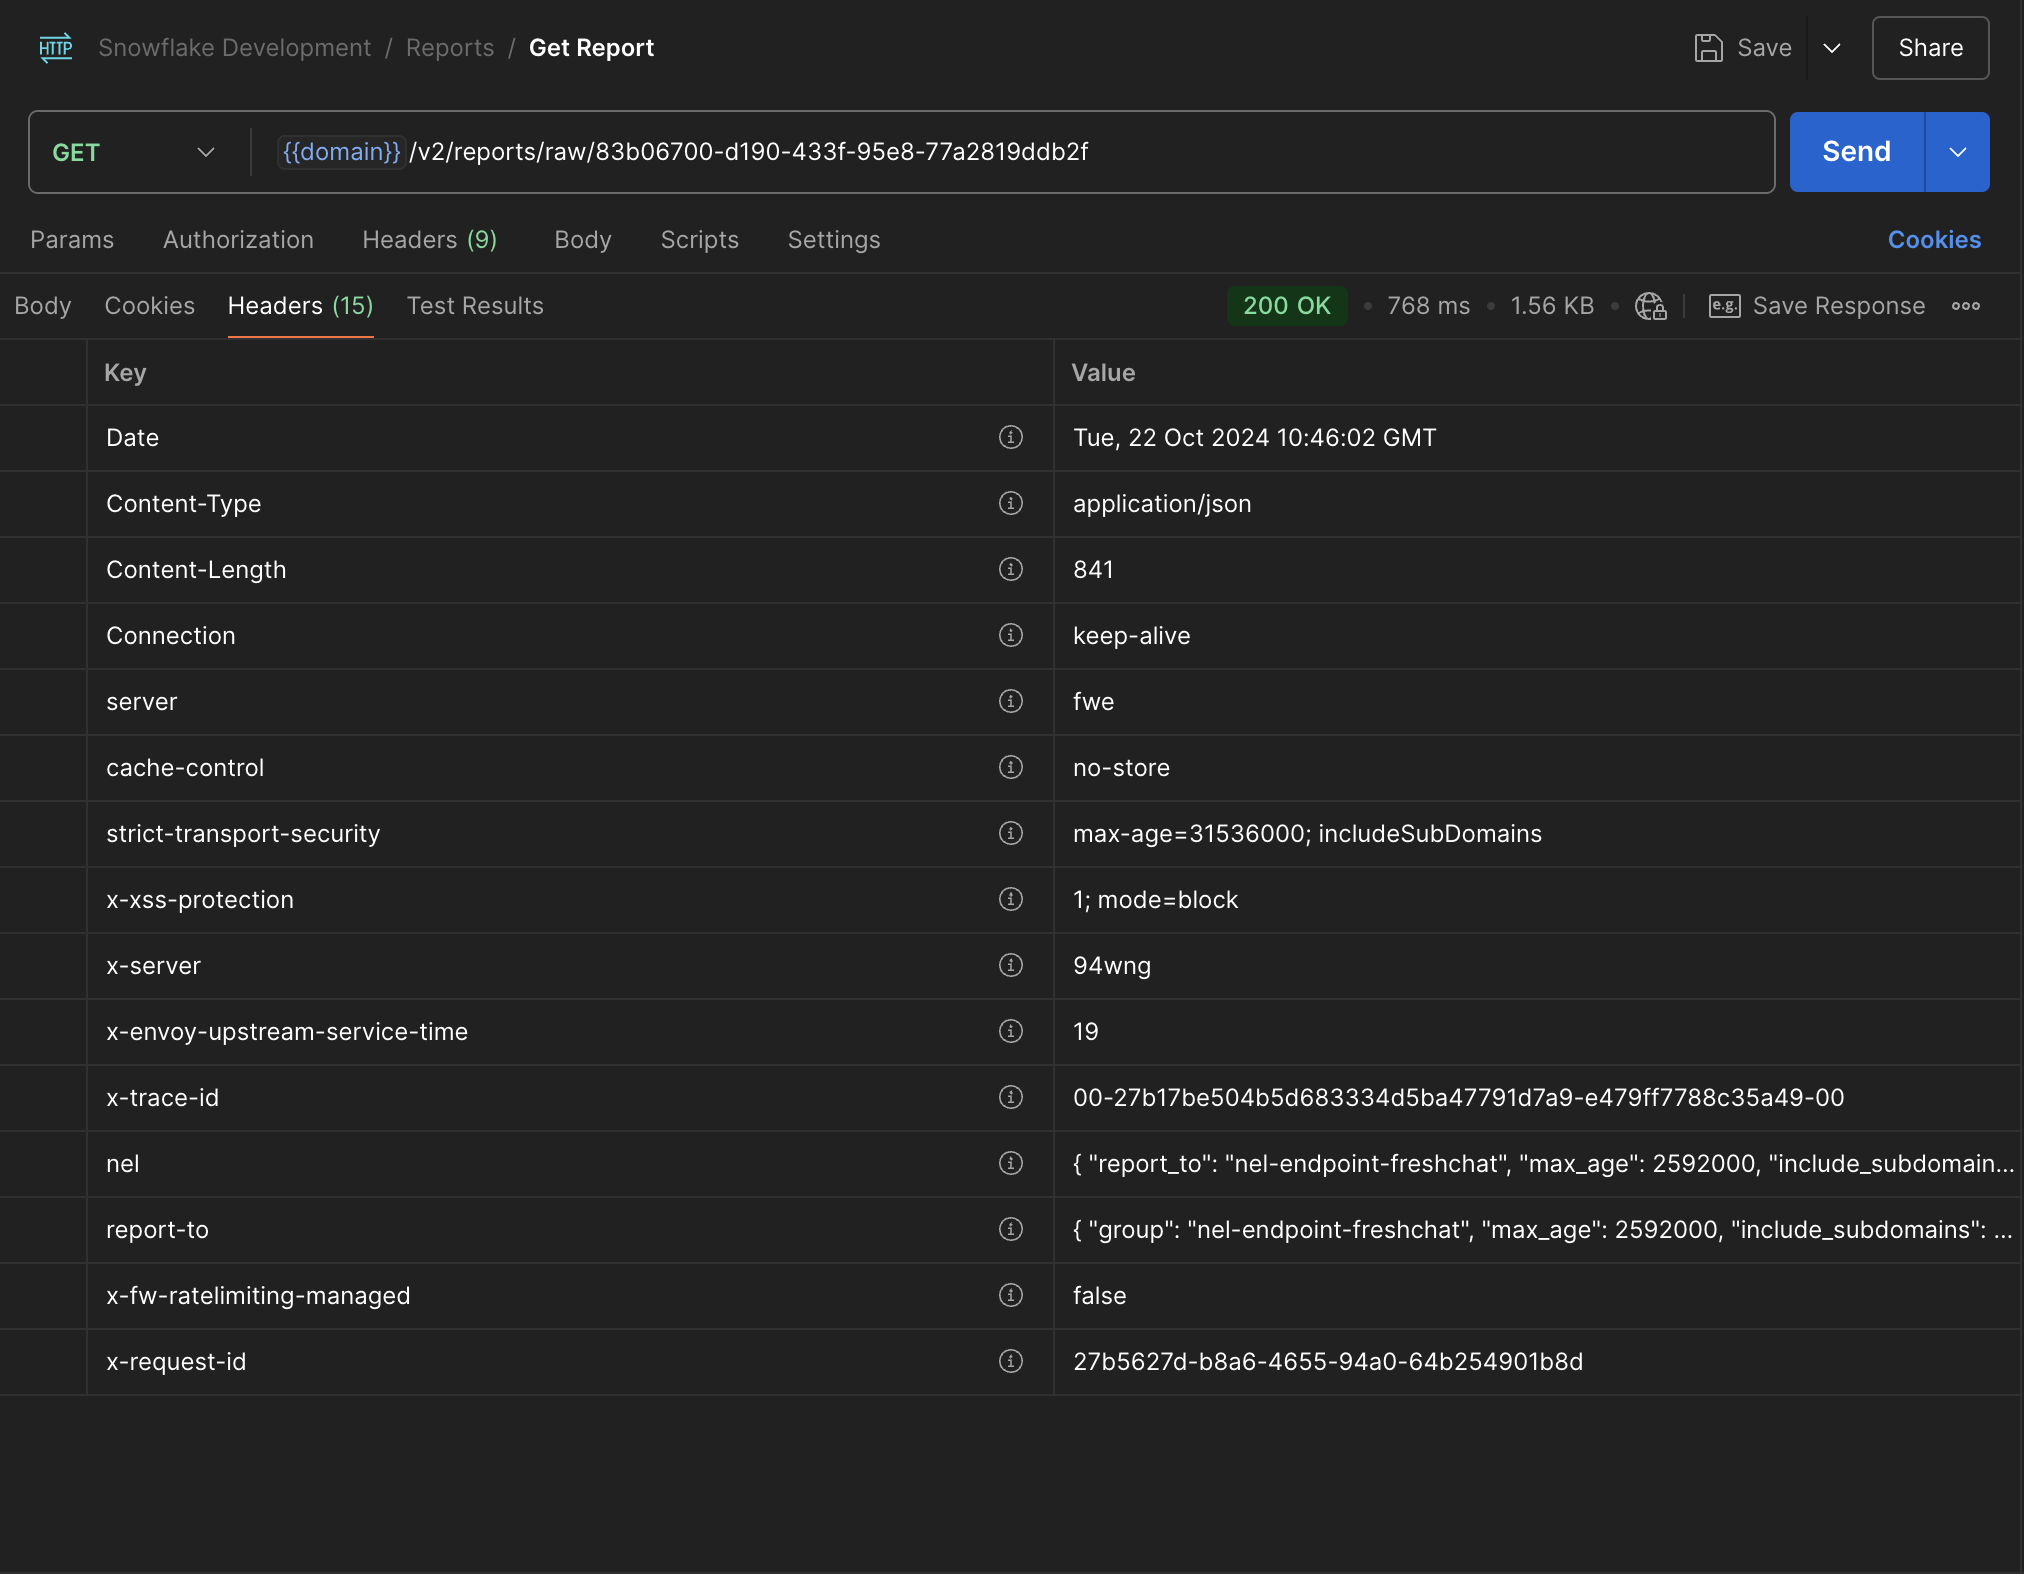Expand the Save options chevron
Image resolution: width=2024 pixels, height=1574 pixels.
pos(1832,48)
